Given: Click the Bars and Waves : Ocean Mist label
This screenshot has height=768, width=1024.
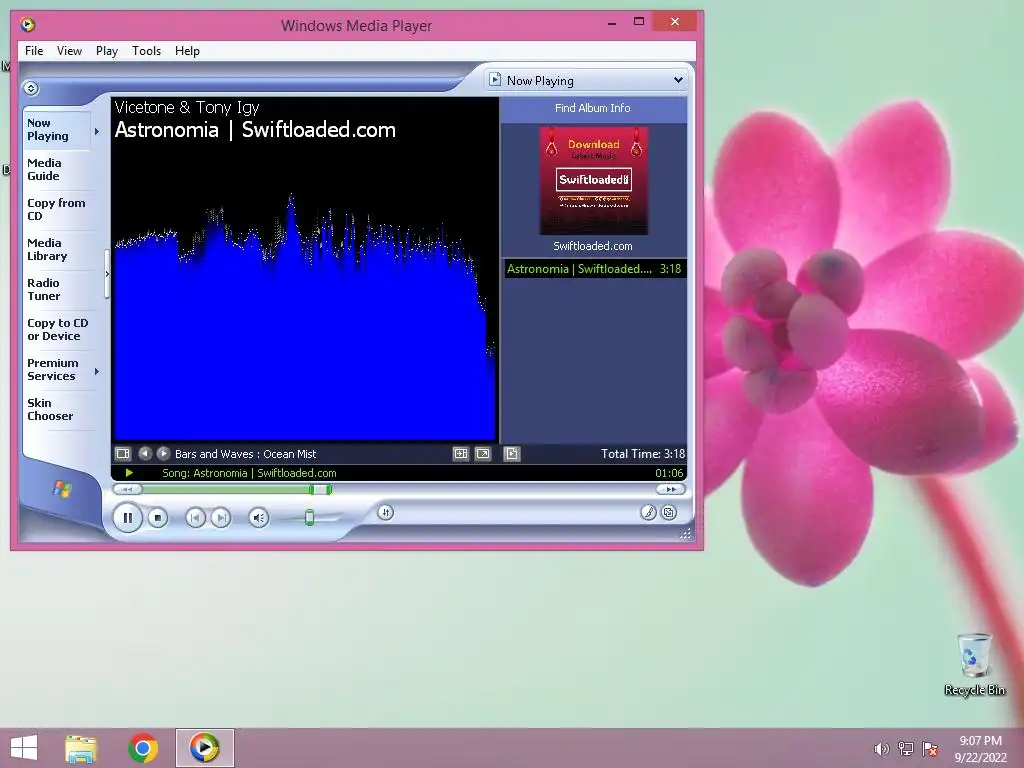Looking at the screenshot, I should point(246,453).
